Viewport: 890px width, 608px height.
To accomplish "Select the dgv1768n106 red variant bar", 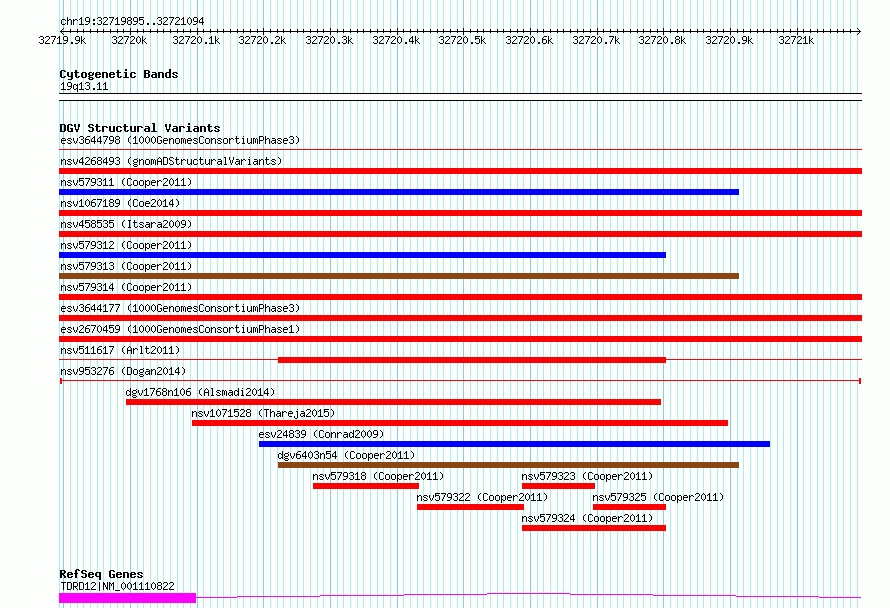I will pos(393,402).
